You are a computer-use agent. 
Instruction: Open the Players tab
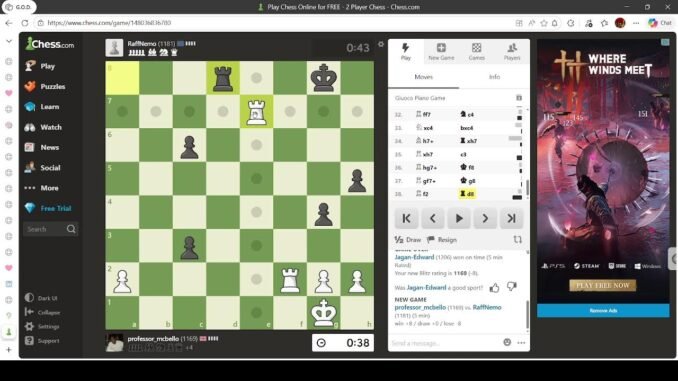pyautogui.click(x=512, y=51)
